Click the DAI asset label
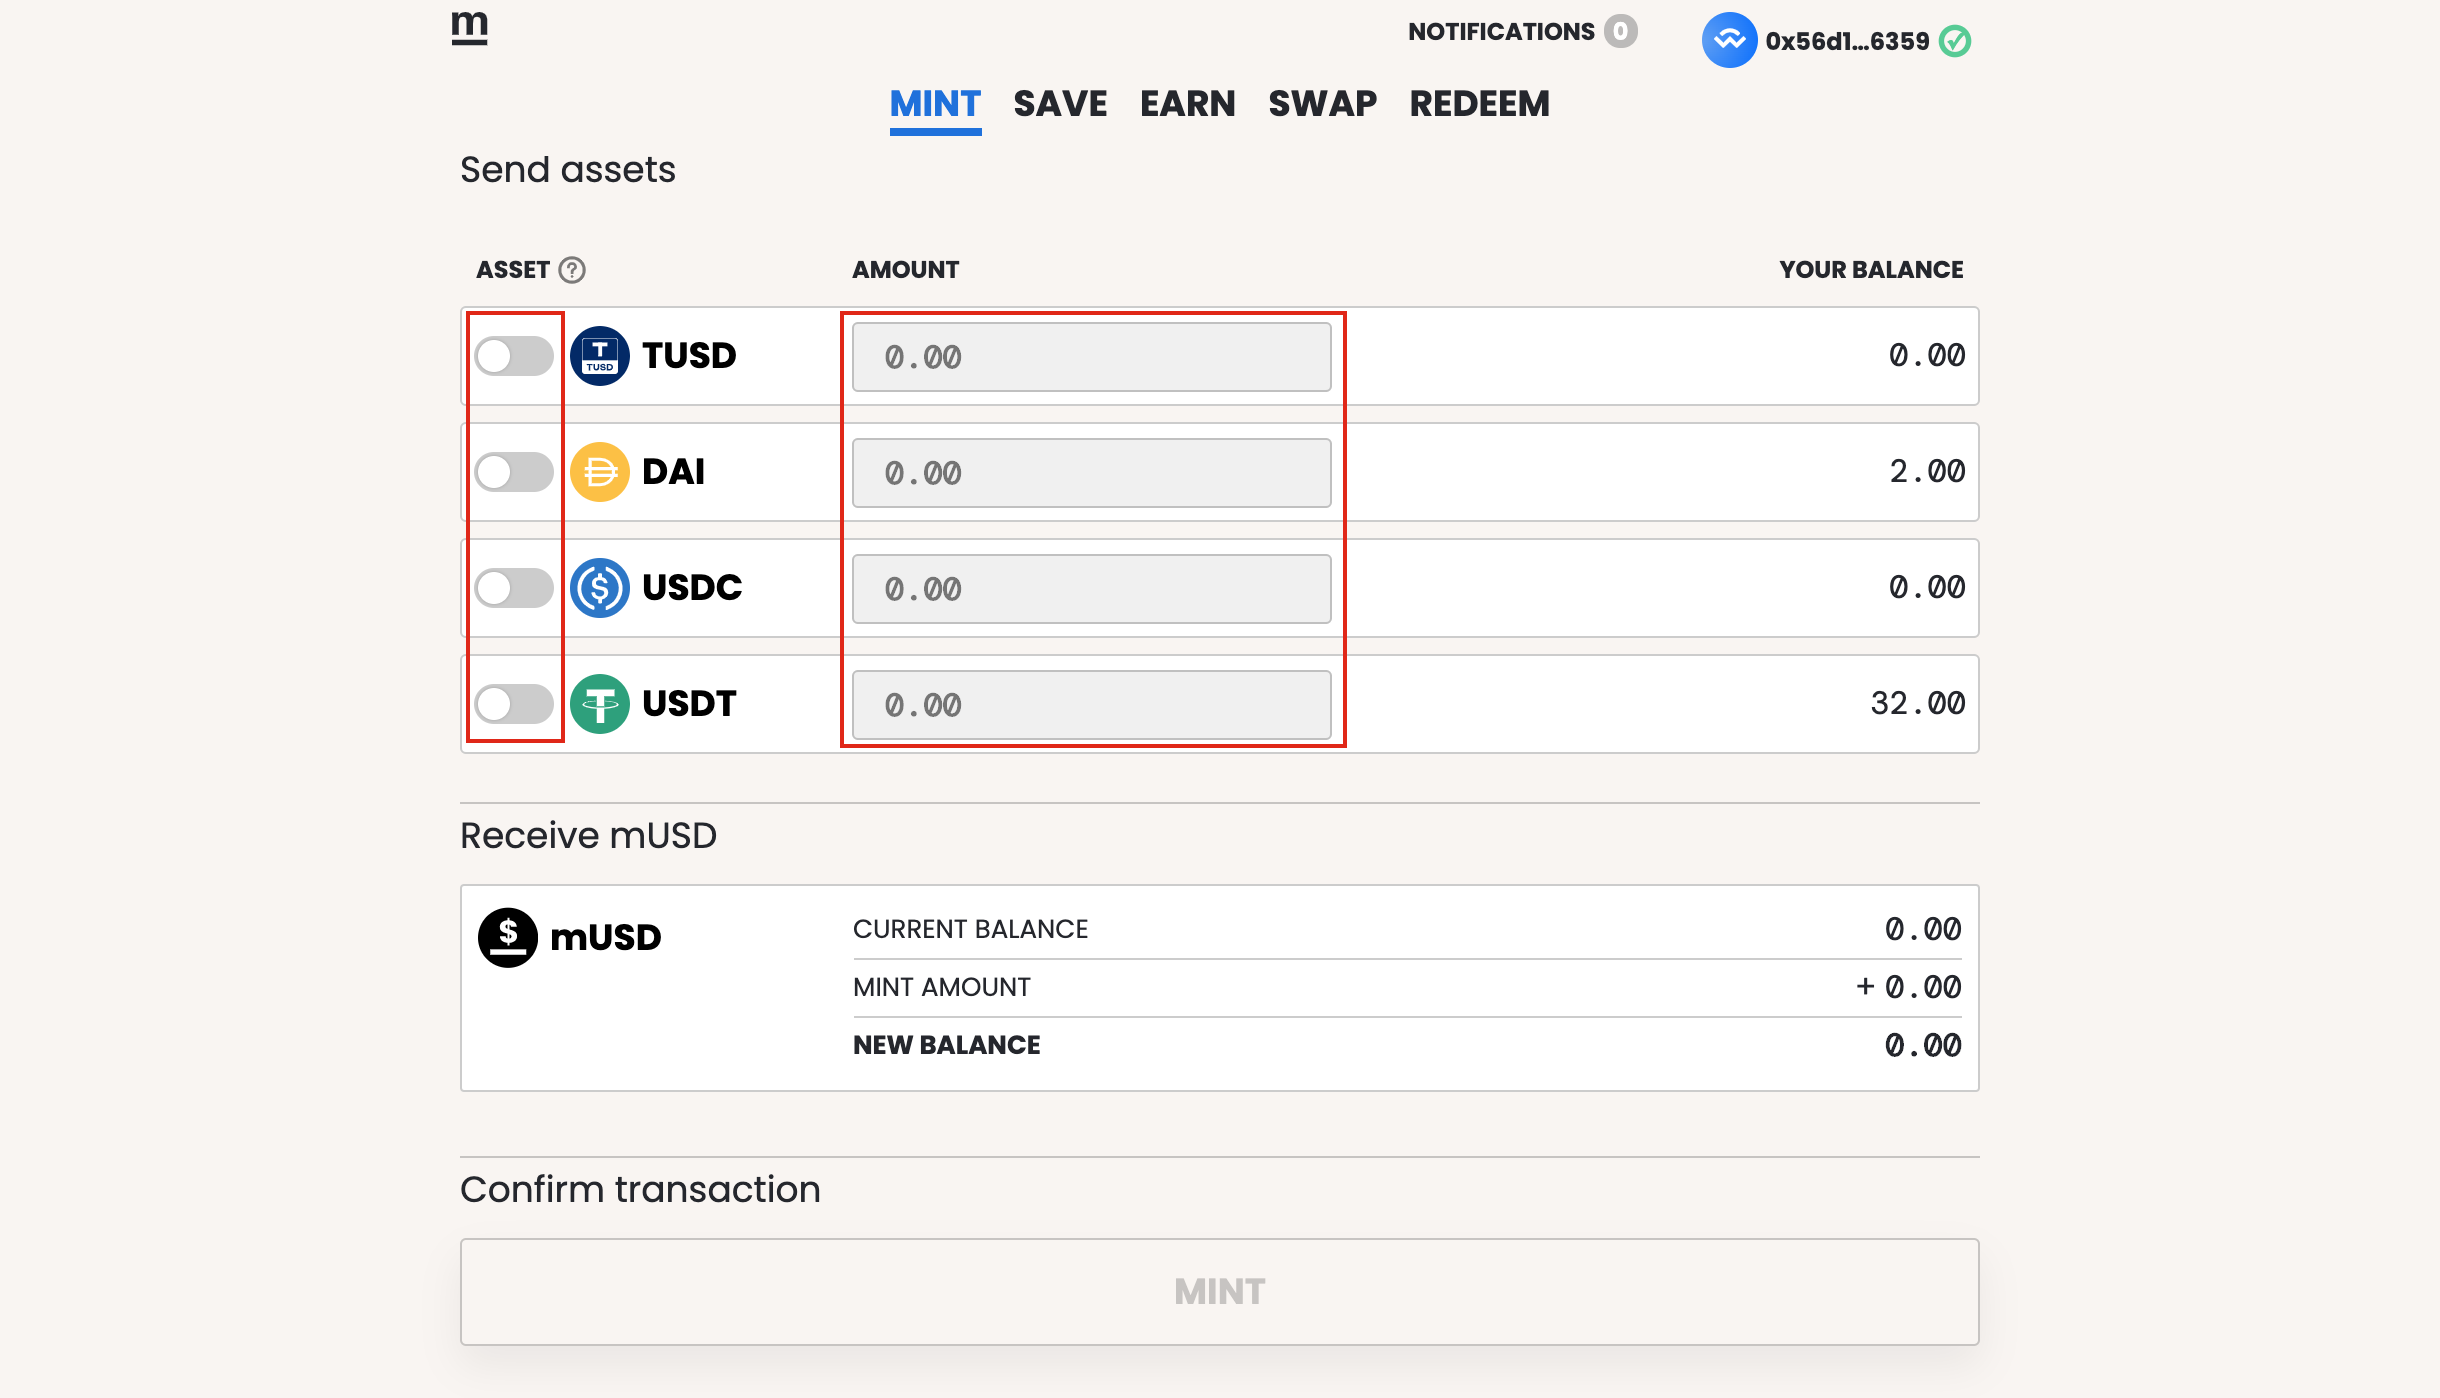 pos(673,472)
